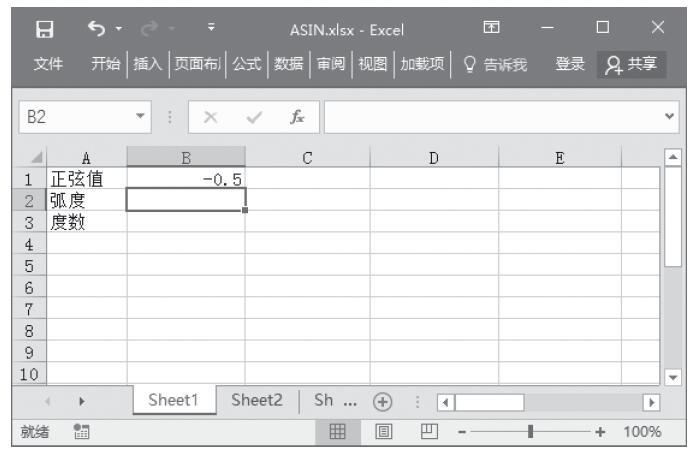
Task: Click the 登录 sign-in link
Action: (x=572, y=62)
